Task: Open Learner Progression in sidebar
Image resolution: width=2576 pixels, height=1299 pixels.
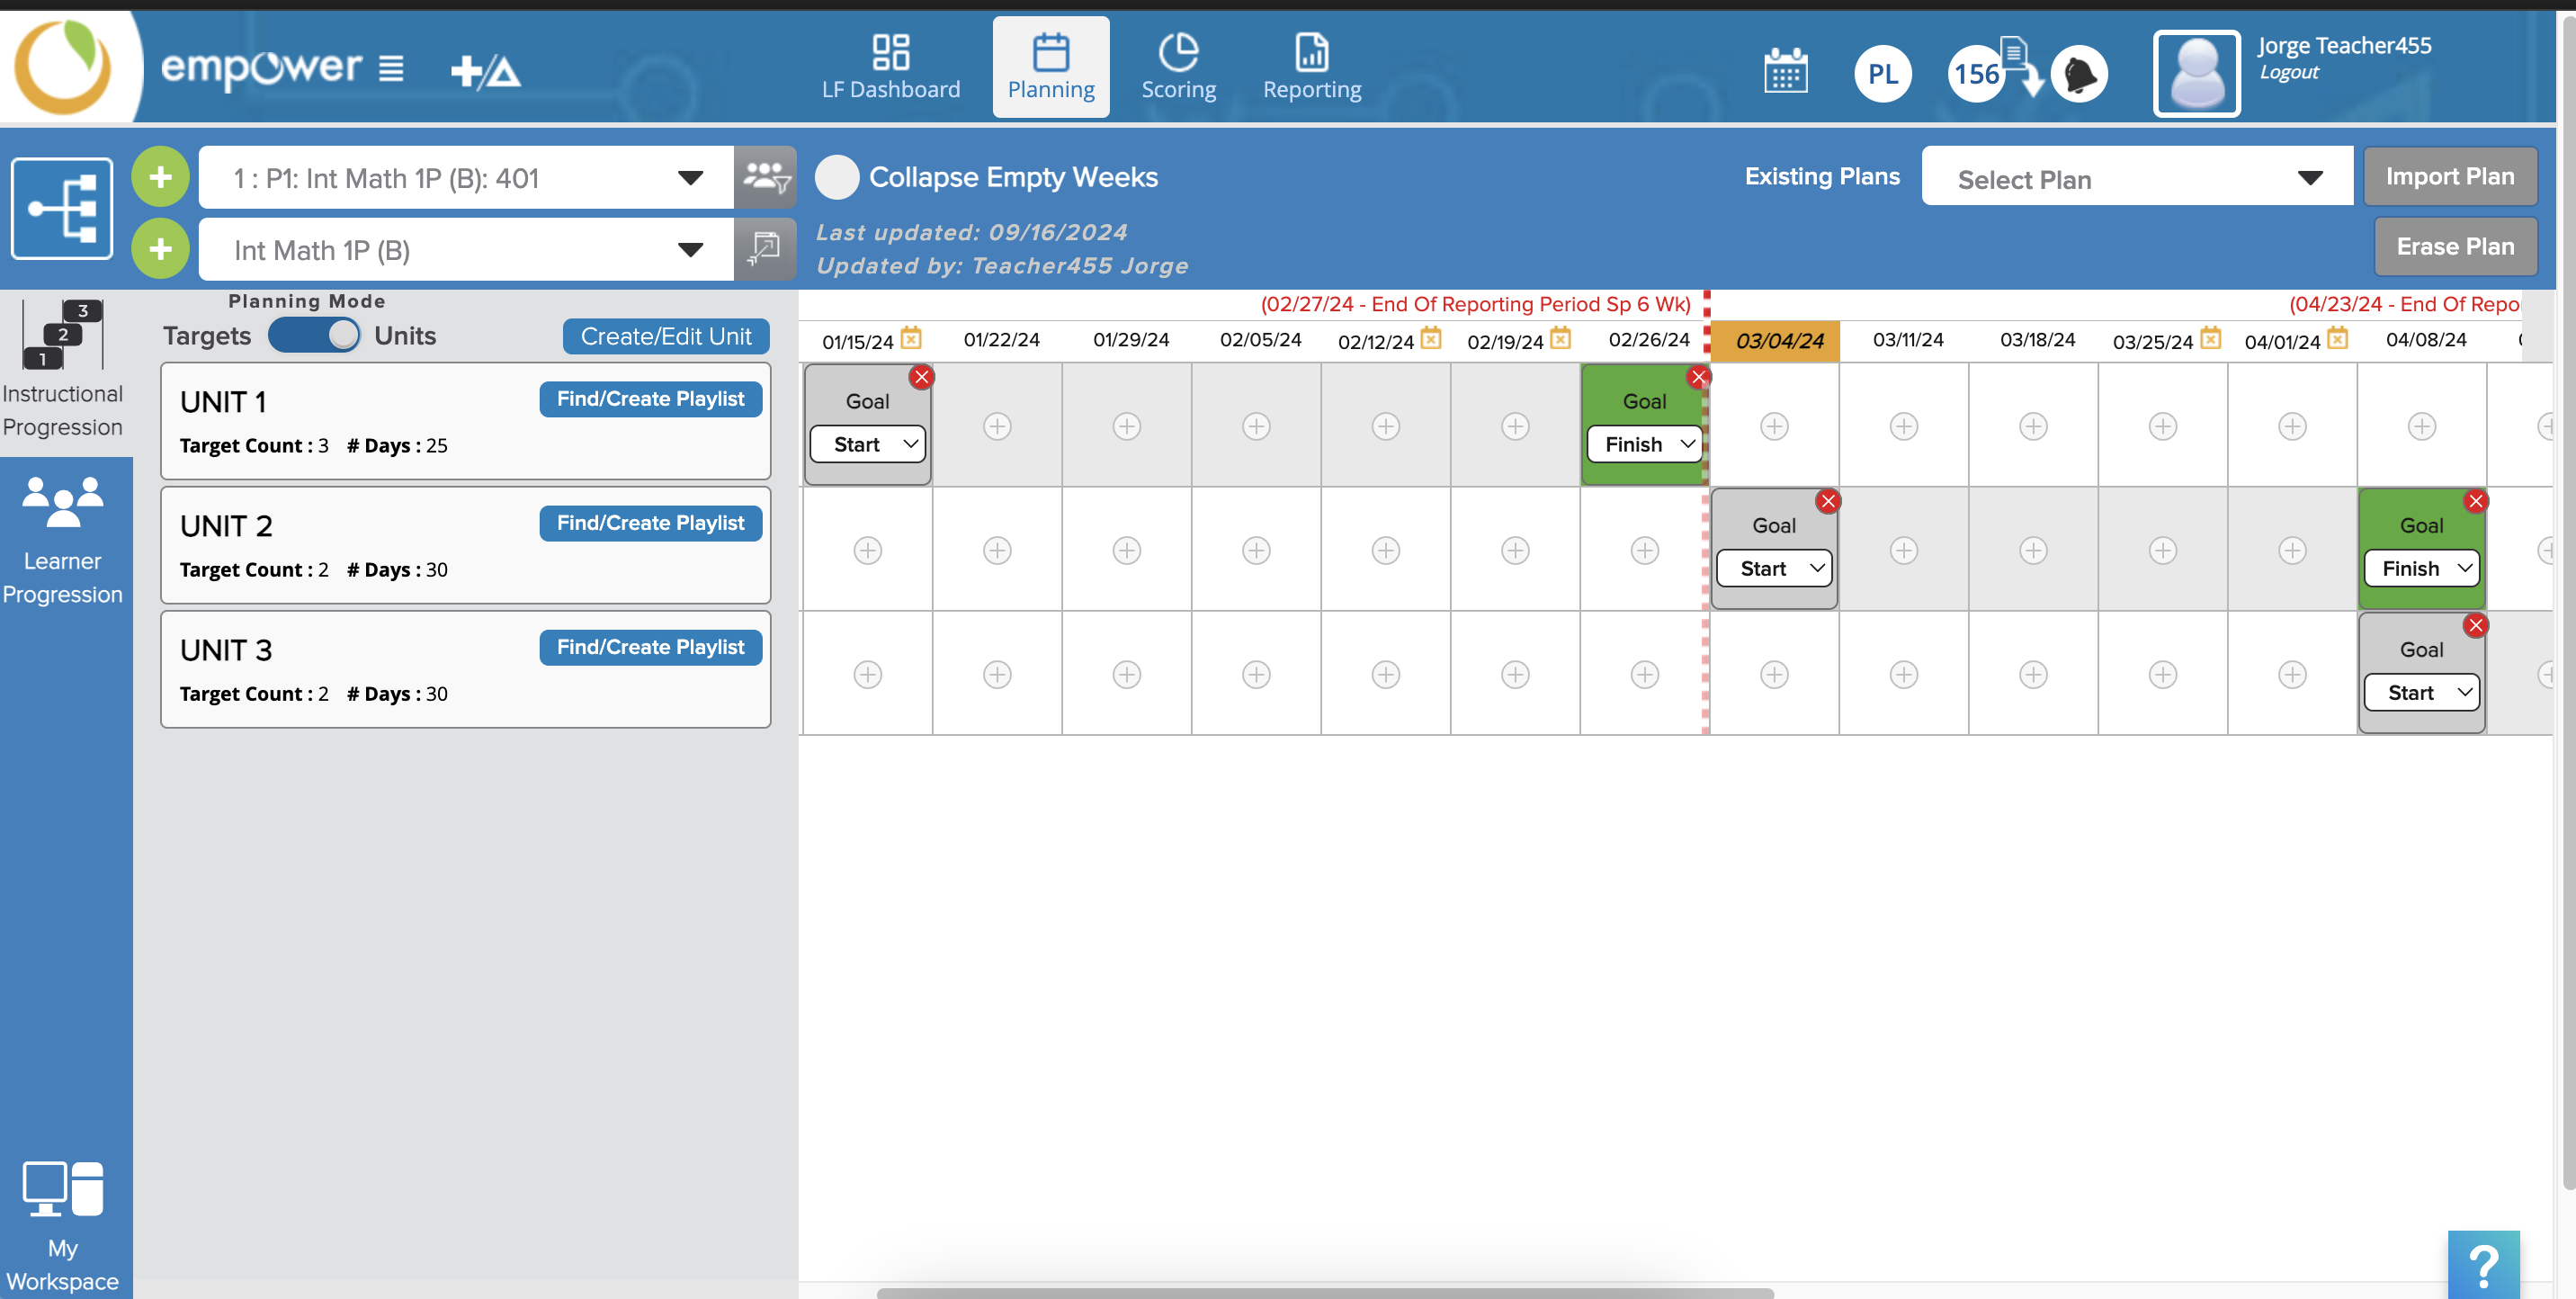Action: pos(63,539)
